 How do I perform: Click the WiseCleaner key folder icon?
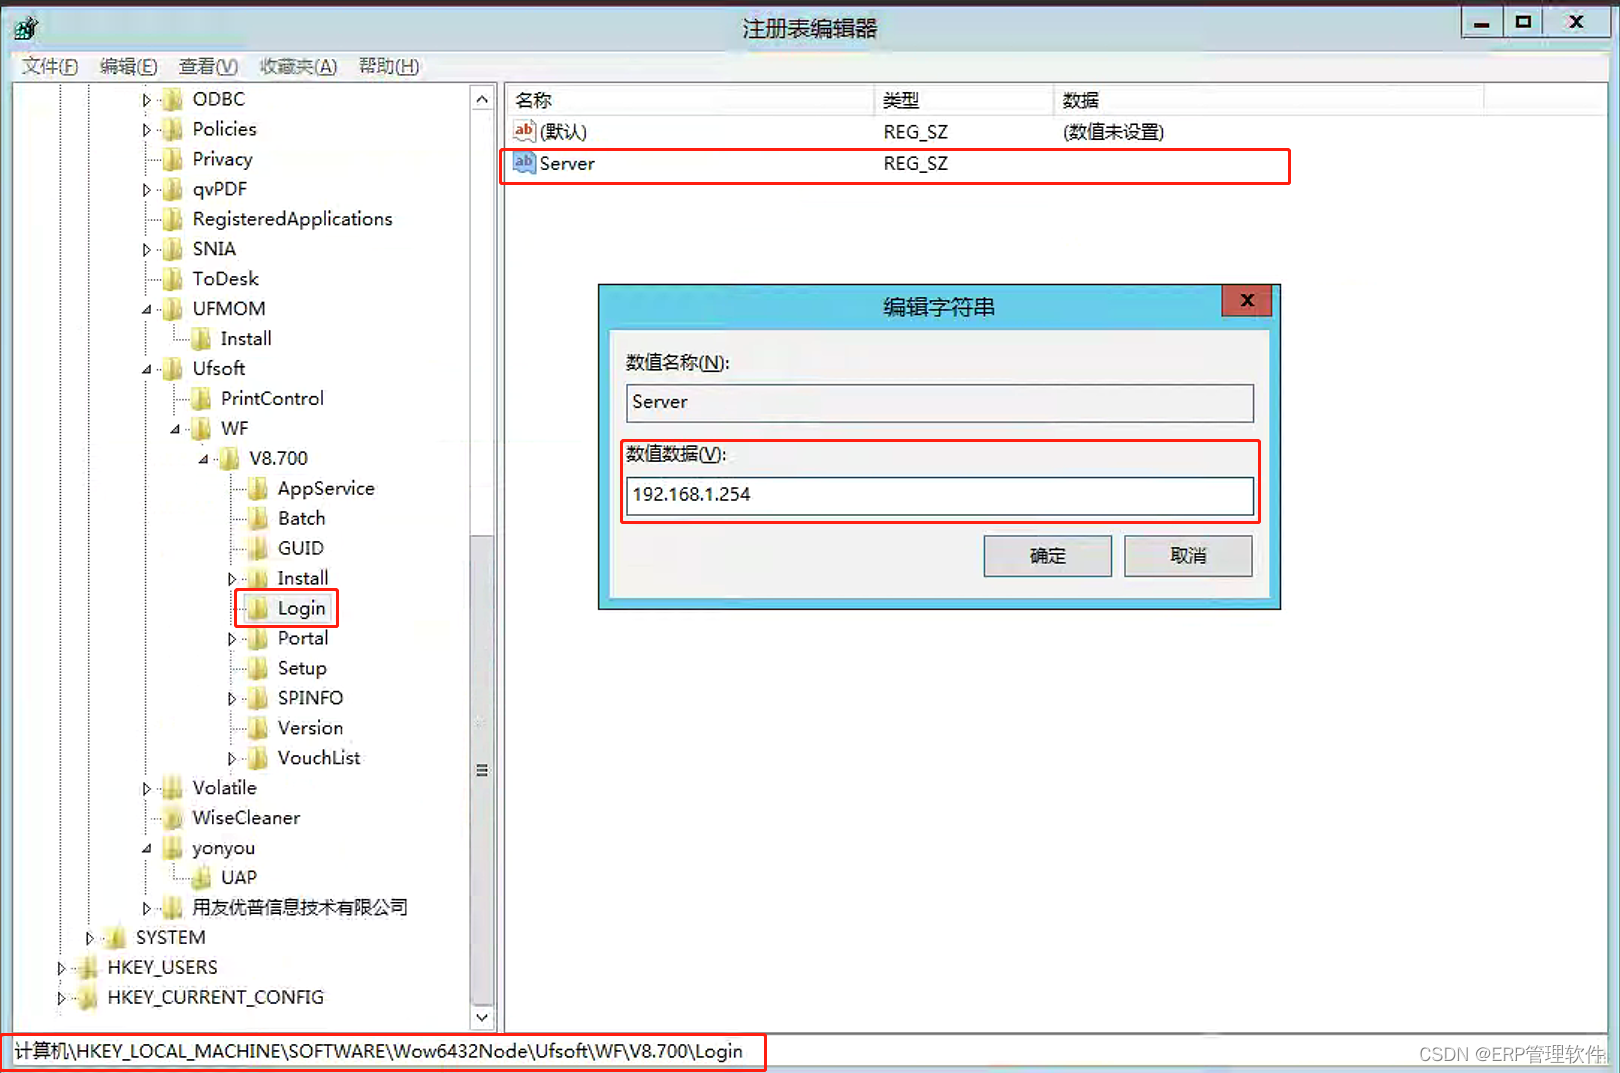(x=172, y=818)
